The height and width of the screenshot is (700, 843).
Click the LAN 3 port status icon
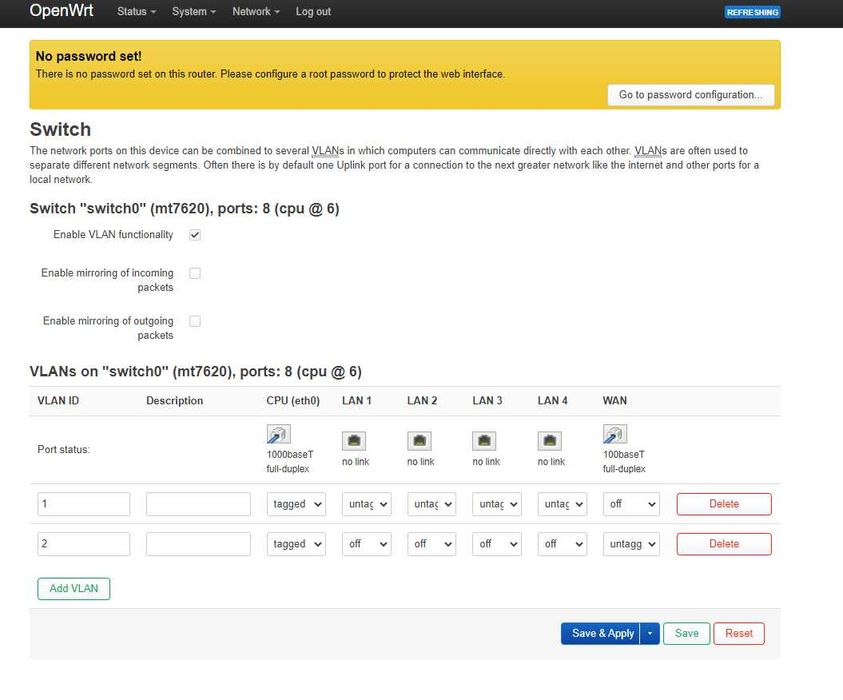(x=484, y=441)
